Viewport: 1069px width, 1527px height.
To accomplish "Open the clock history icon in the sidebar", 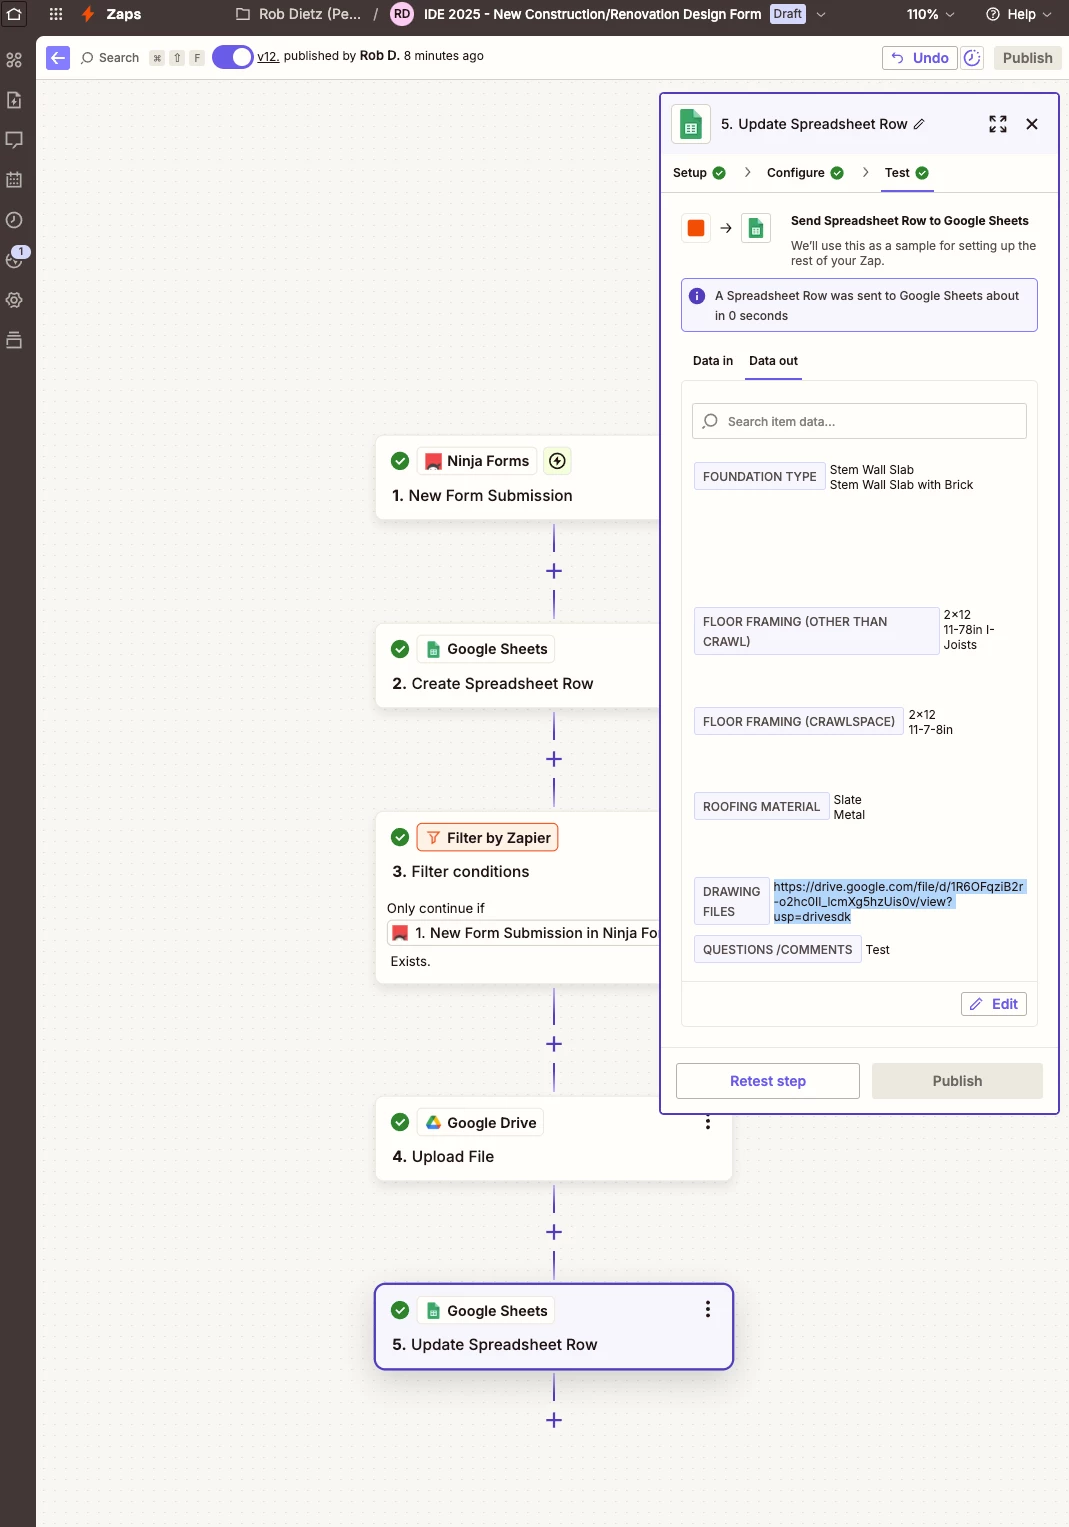I will (14, 220).
